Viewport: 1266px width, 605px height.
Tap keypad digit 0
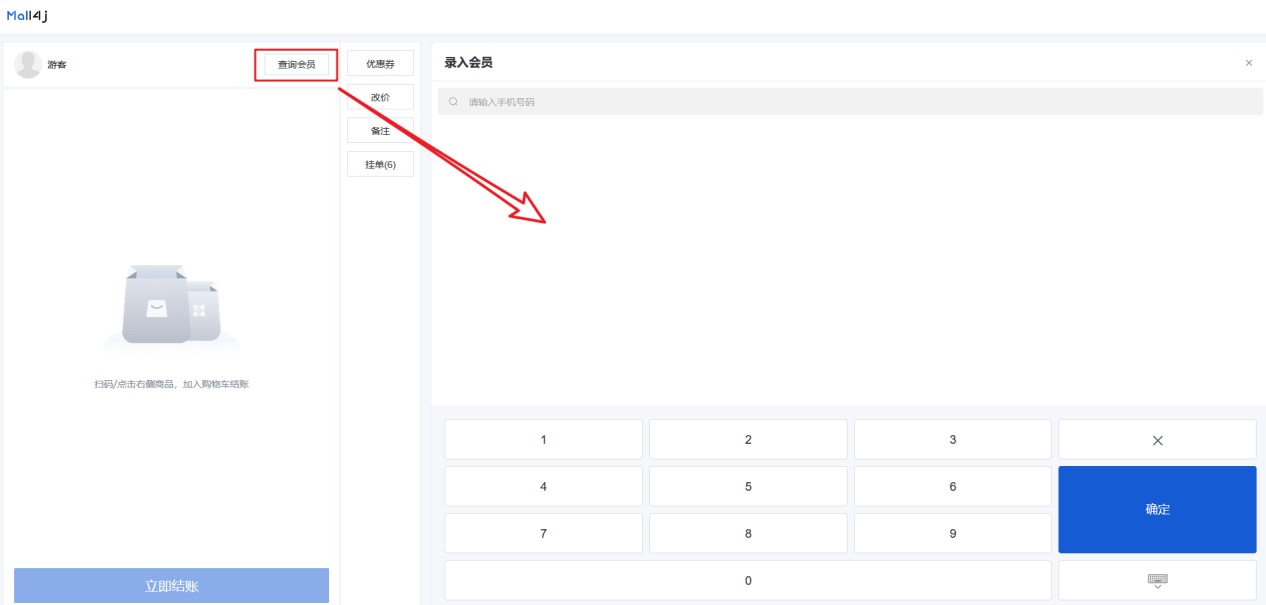coord(748,580)
